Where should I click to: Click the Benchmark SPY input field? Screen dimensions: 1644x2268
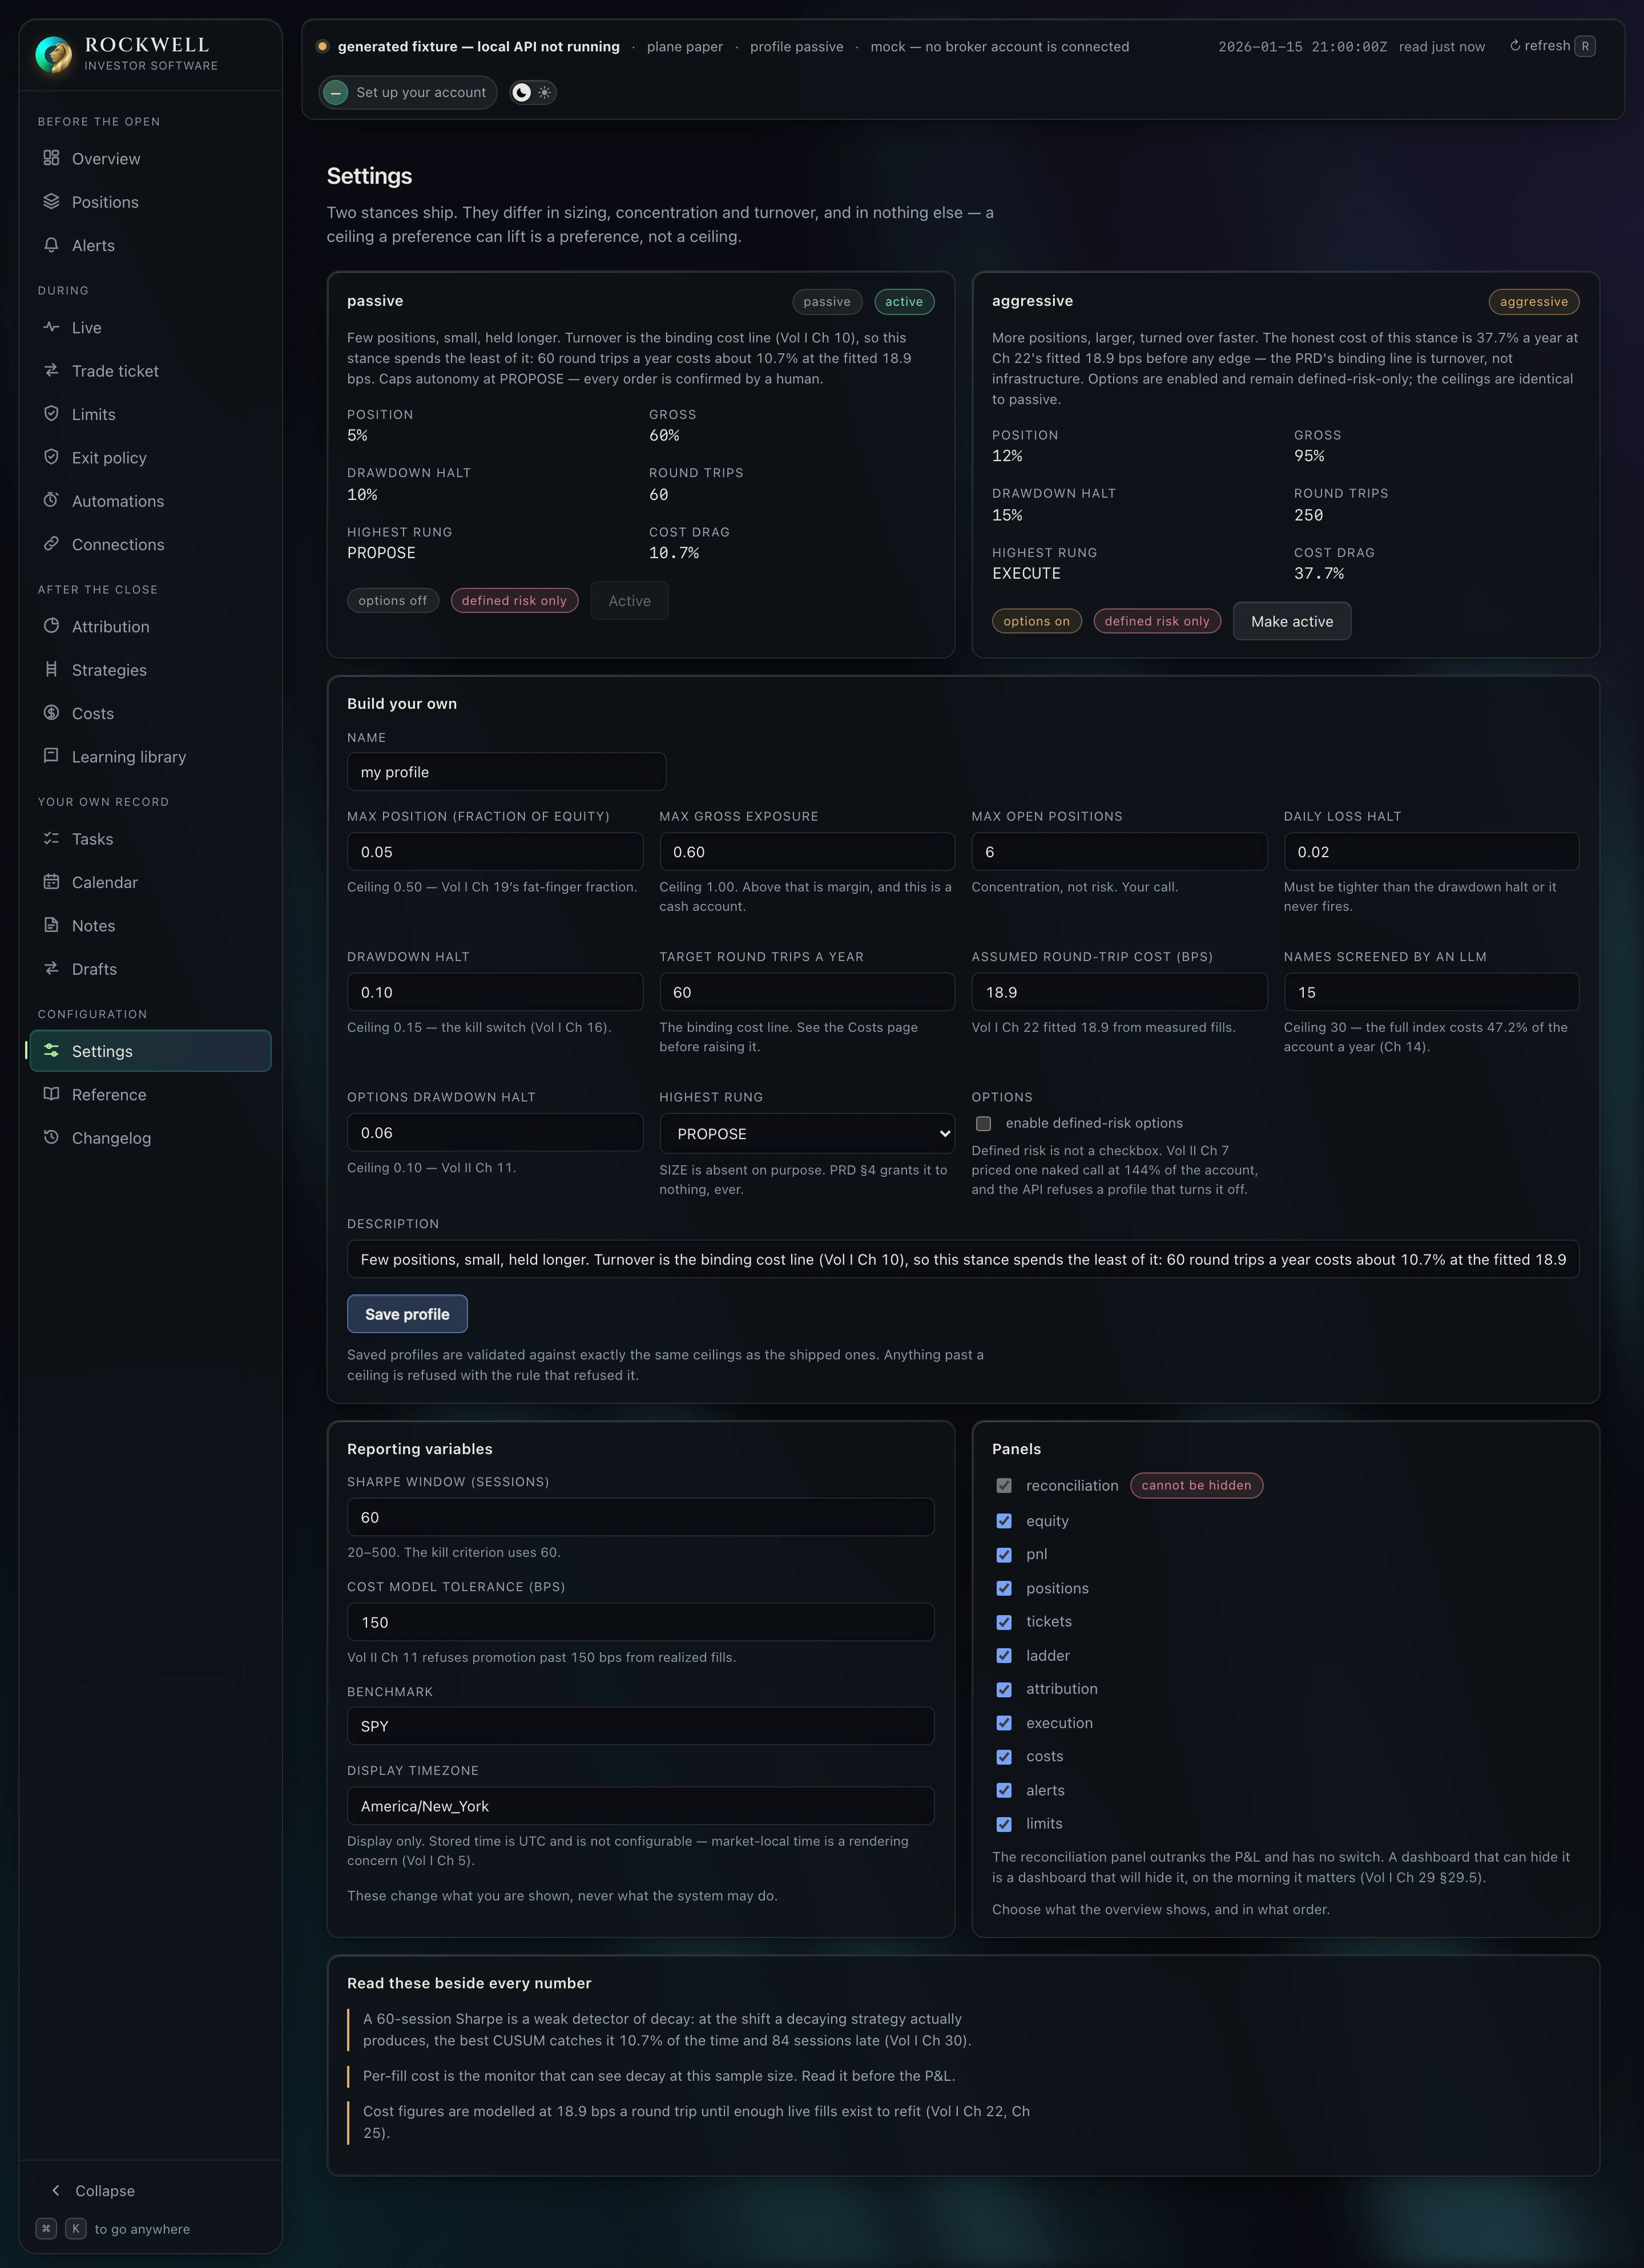click(x=640, y=1727)
